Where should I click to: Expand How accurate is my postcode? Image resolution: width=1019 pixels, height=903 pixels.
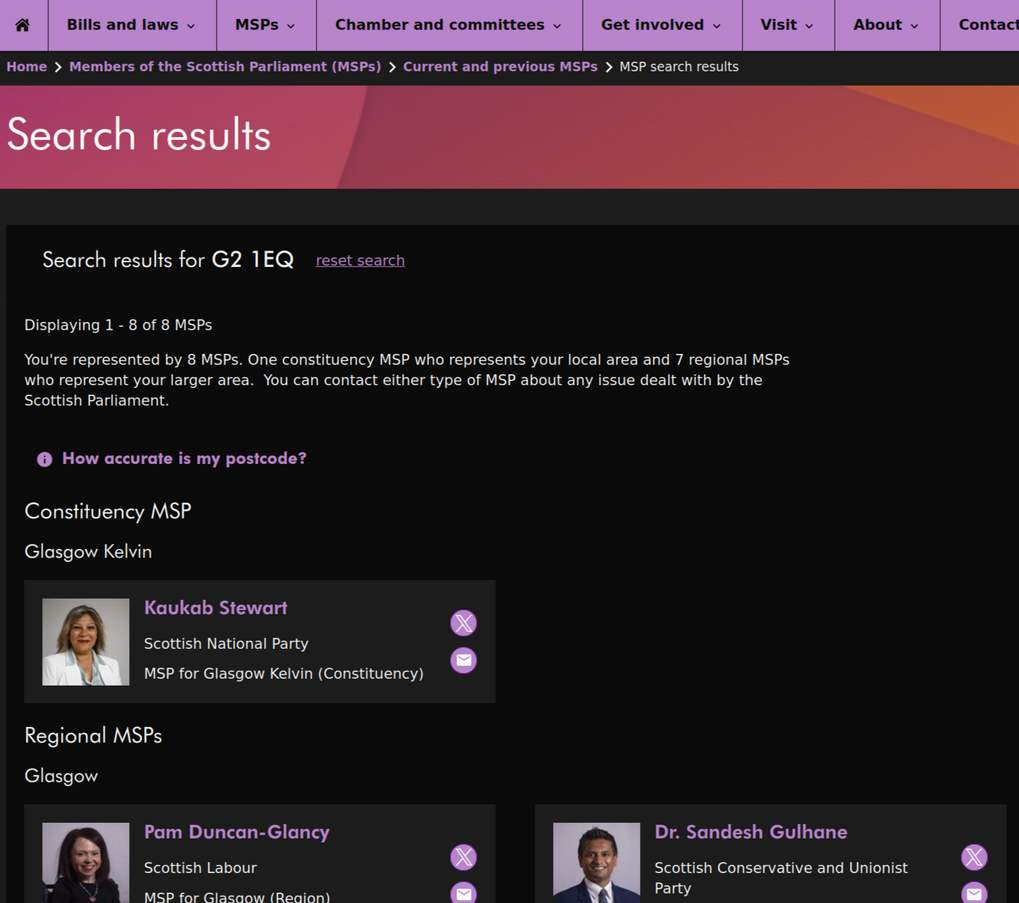pyautogui.click(x=184, y=458)
